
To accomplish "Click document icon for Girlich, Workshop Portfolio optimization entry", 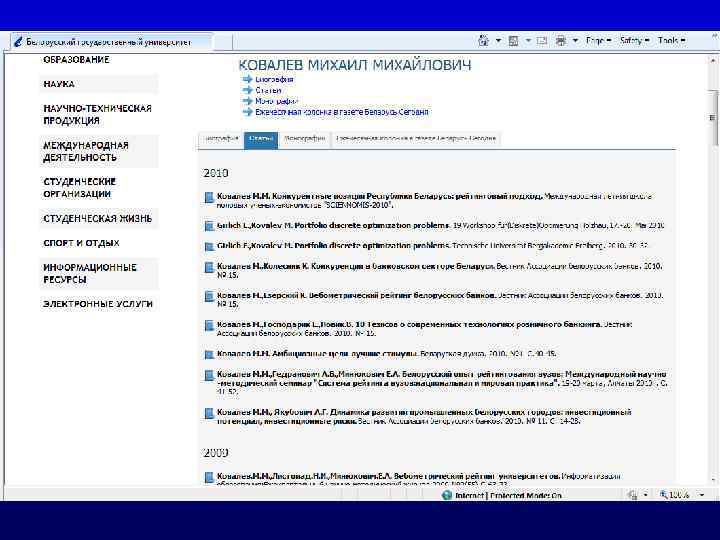I will (x=209, y=226).
